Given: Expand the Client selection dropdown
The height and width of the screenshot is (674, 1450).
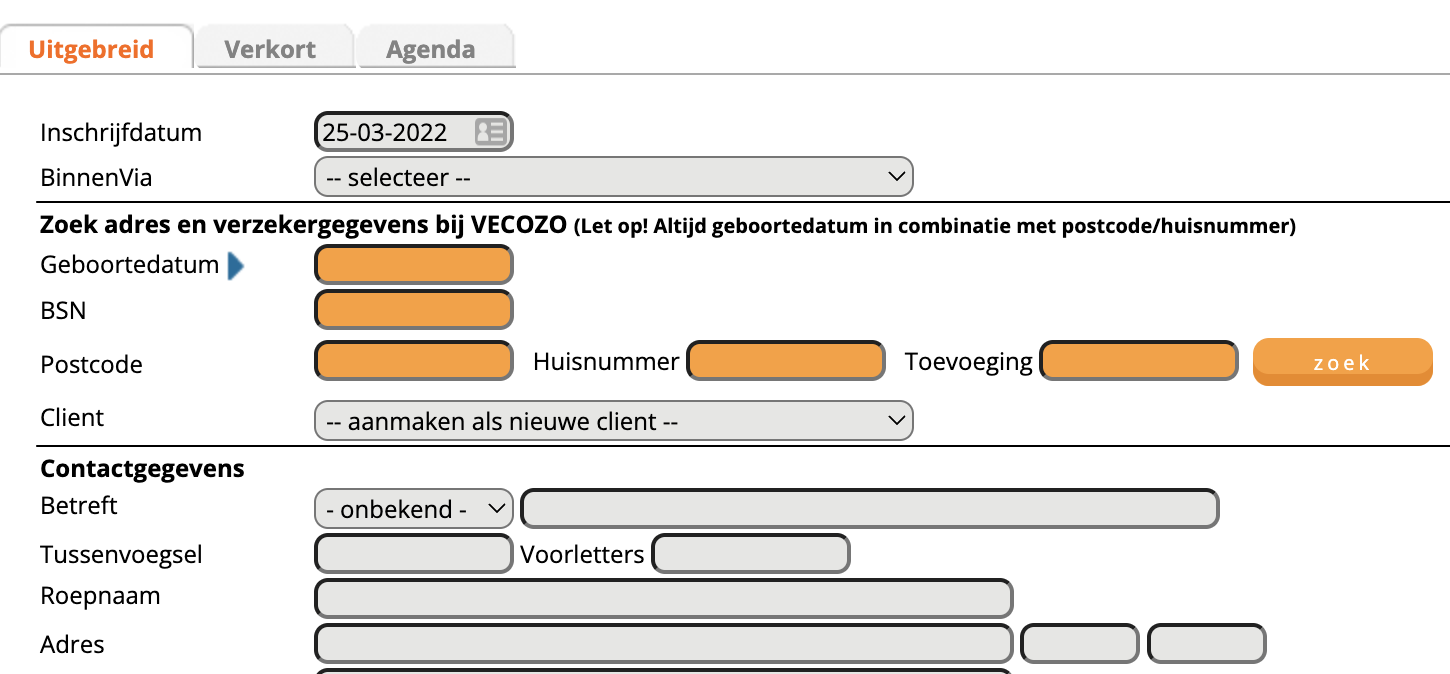Looking at the screenshot, I should click(613, 421).
